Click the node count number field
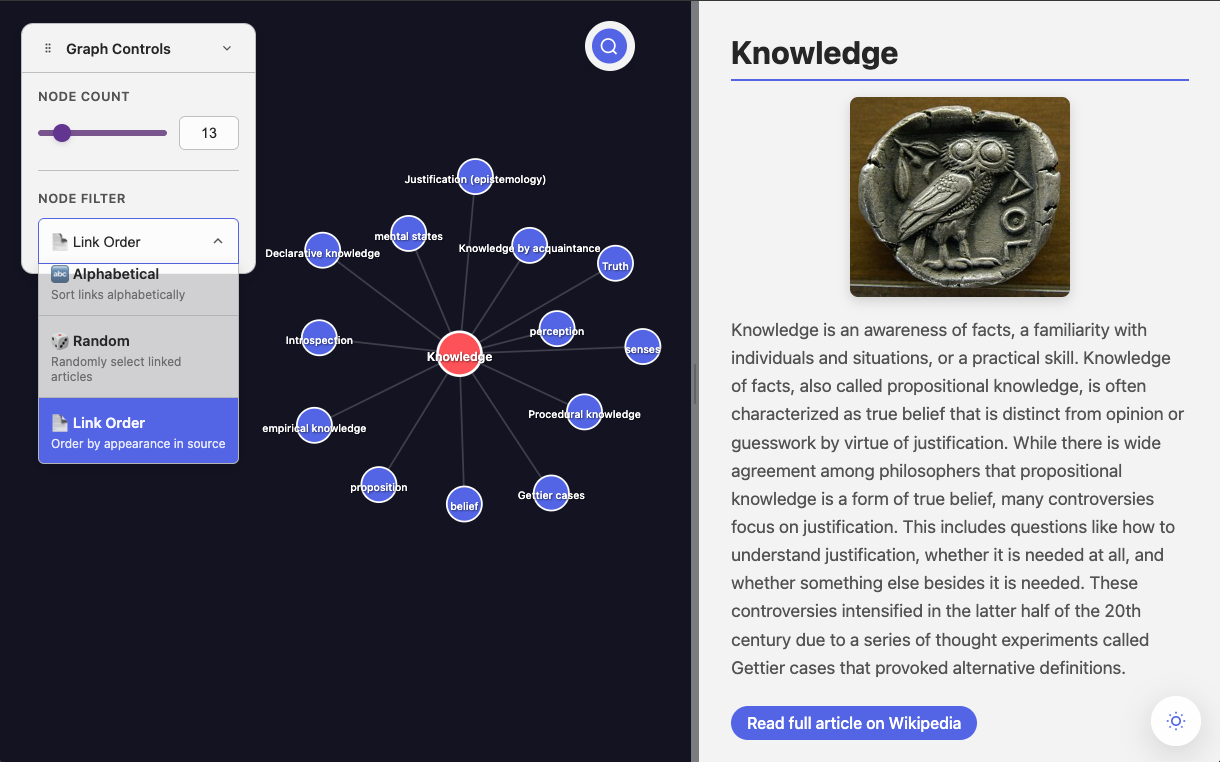 click(x=208, y=133)
